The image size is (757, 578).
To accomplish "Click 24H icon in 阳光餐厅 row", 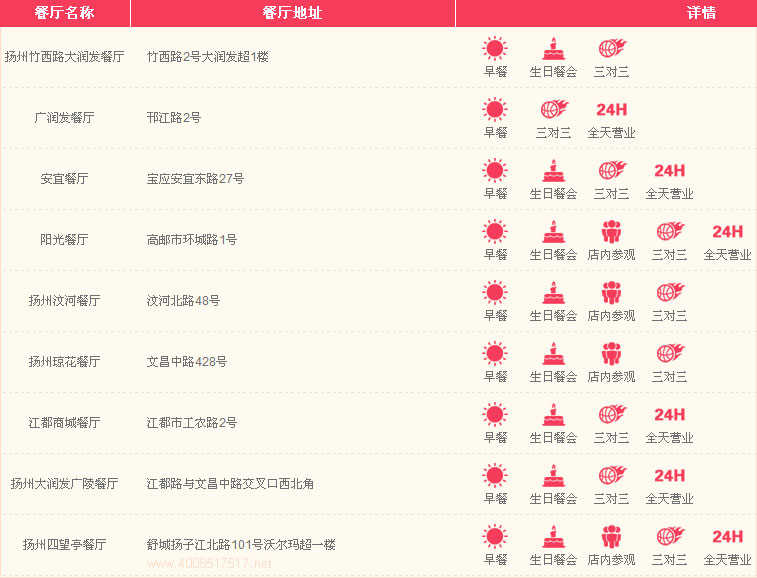I will tap(728, 232).
